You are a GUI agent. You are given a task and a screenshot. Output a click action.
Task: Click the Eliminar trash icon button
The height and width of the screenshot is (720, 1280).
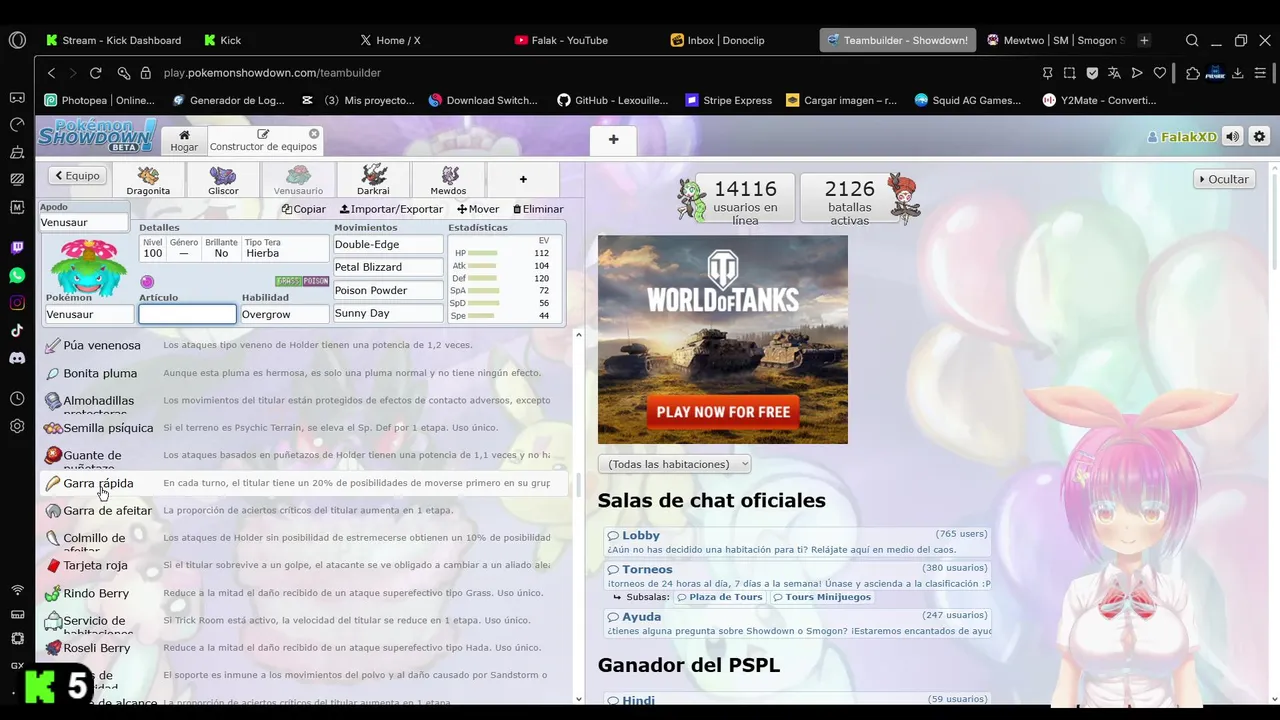538,209
